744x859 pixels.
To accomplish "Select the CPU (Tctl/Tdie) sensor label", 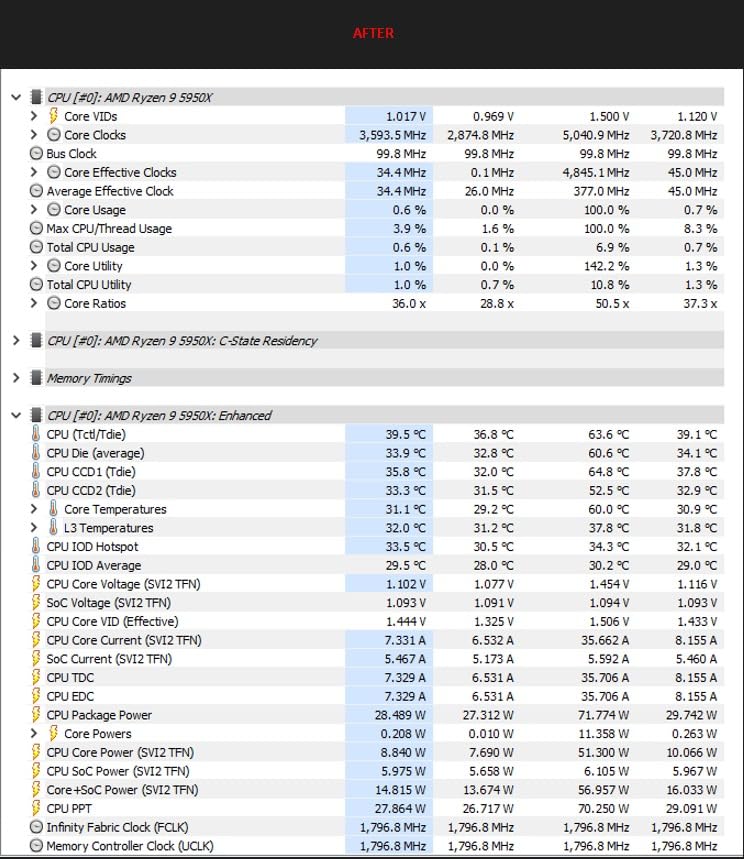I will click(86, 434).
